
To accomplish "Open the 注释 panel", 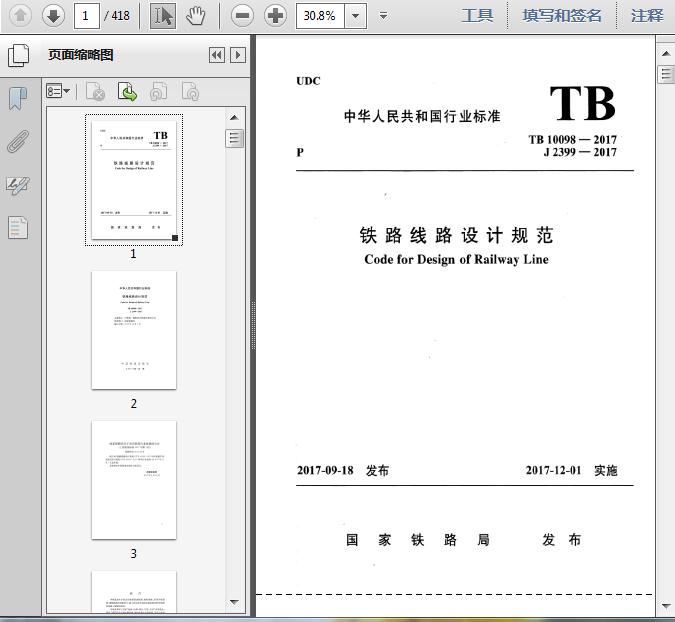I will click(647, 16).
